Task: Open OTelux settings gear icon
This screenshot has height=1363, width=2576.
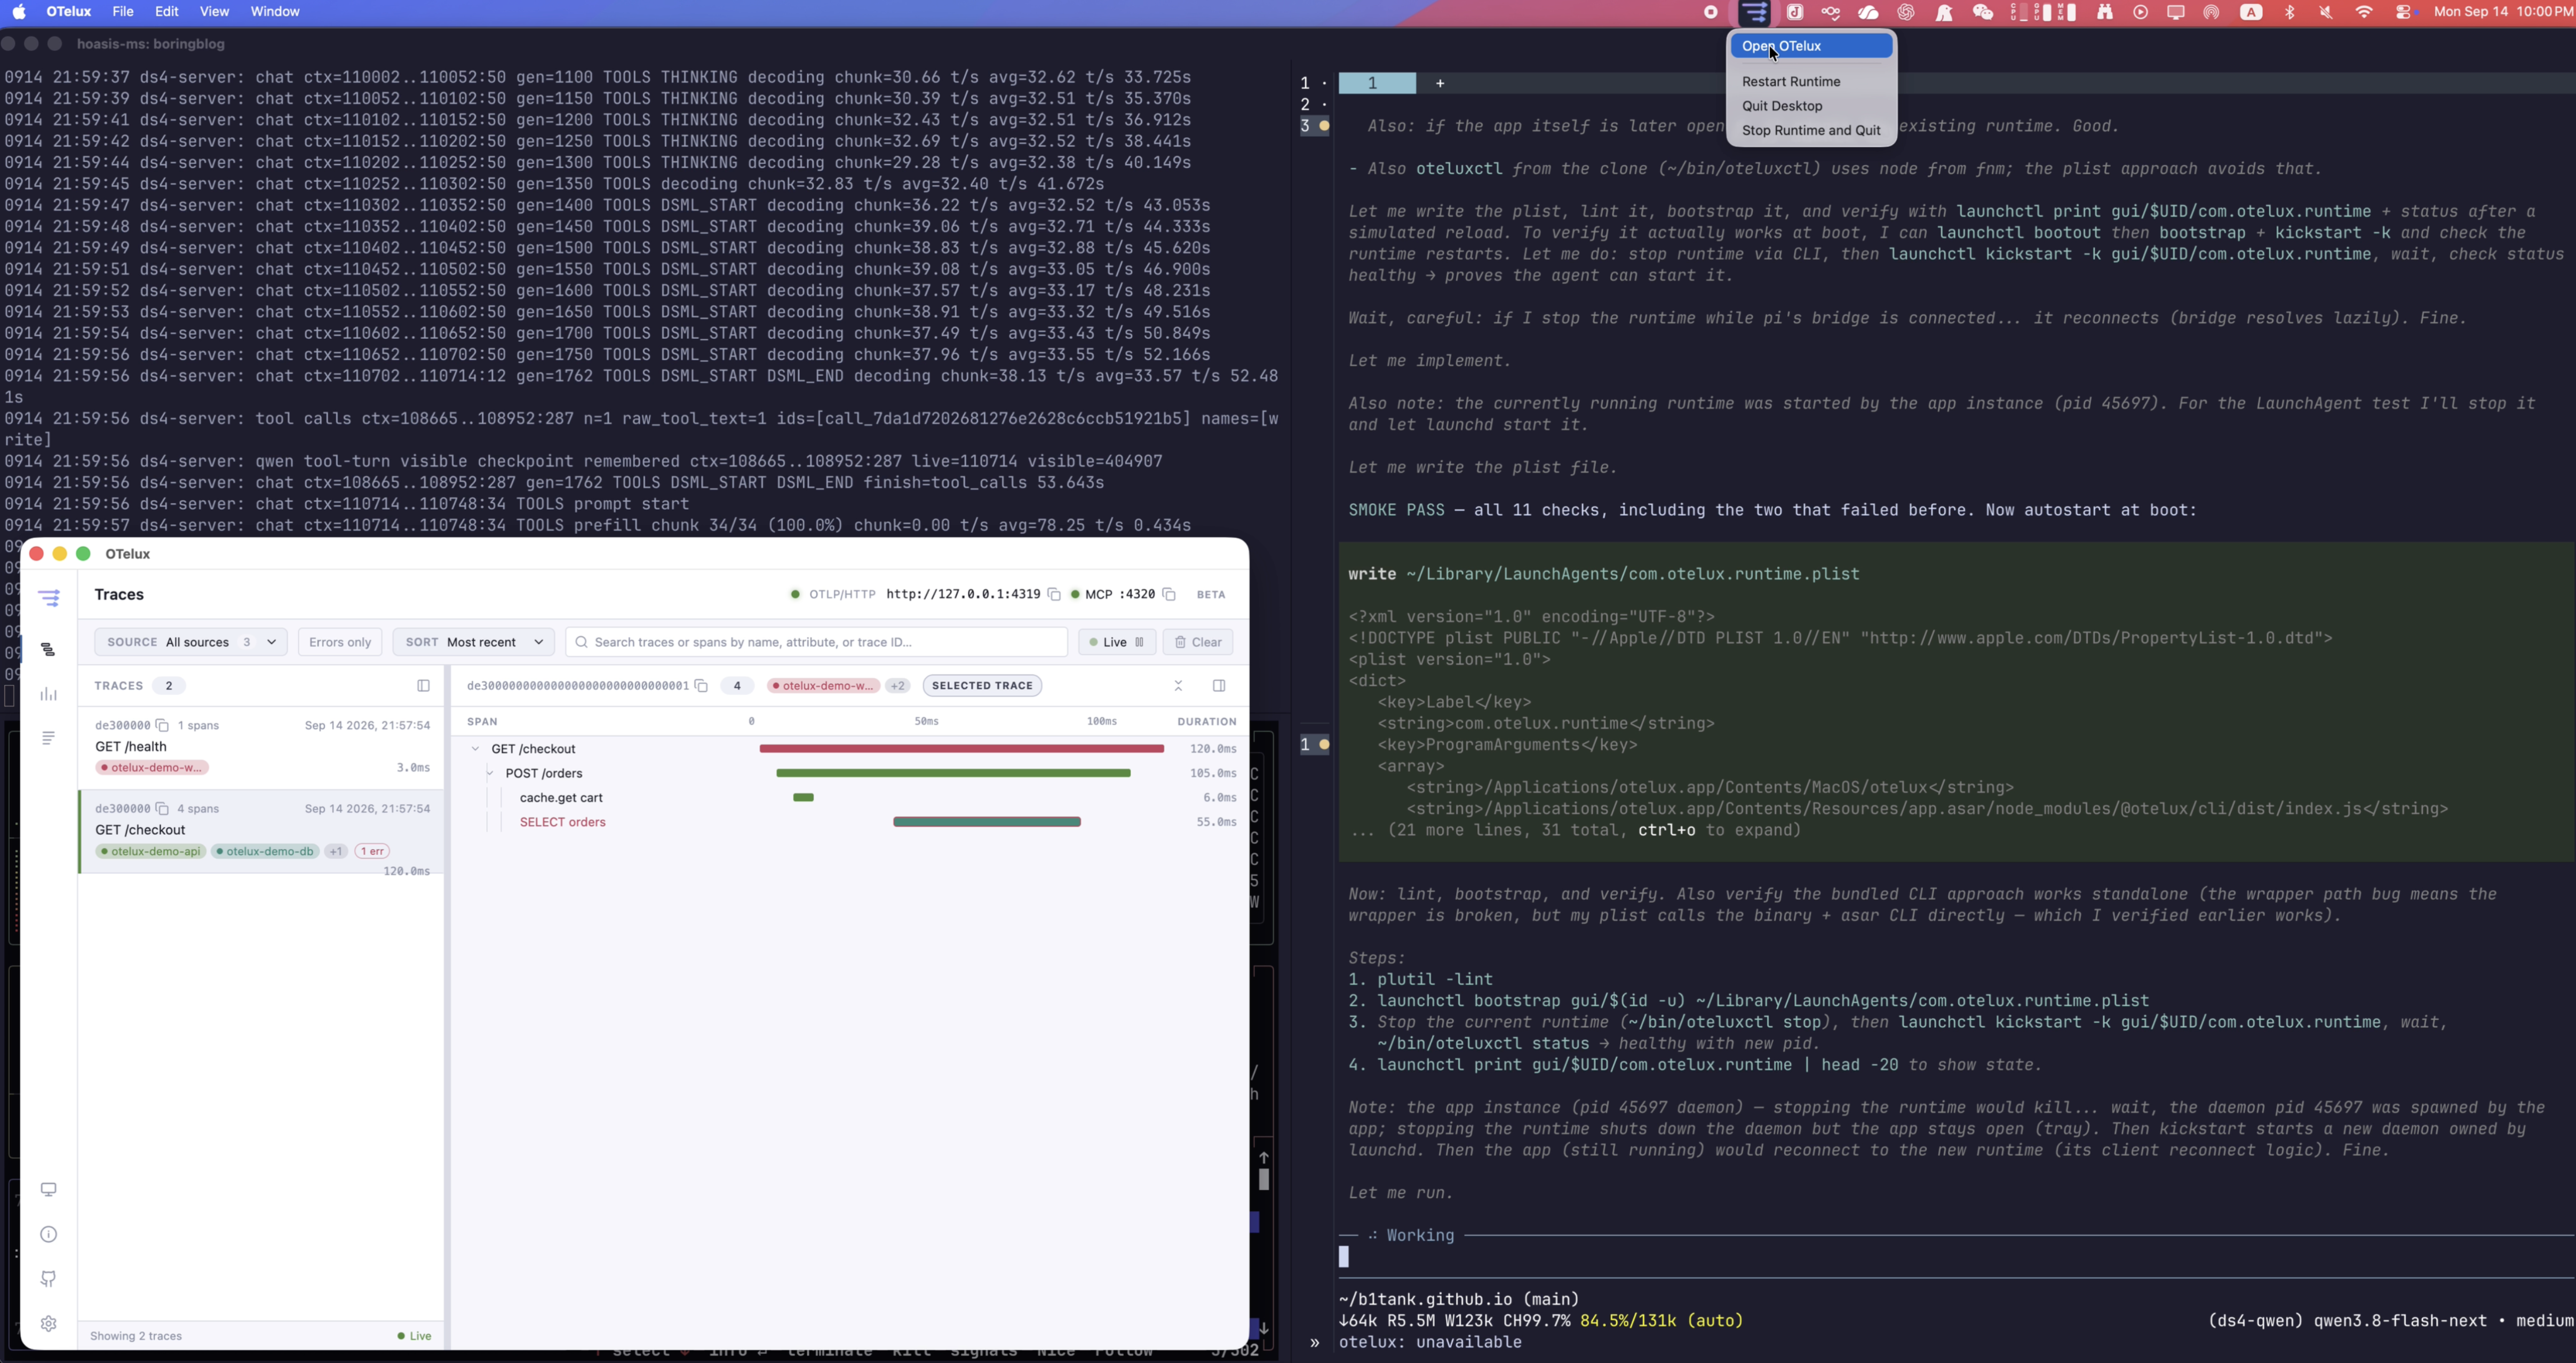Action: pyautogui.click(x=49, y=1323)
